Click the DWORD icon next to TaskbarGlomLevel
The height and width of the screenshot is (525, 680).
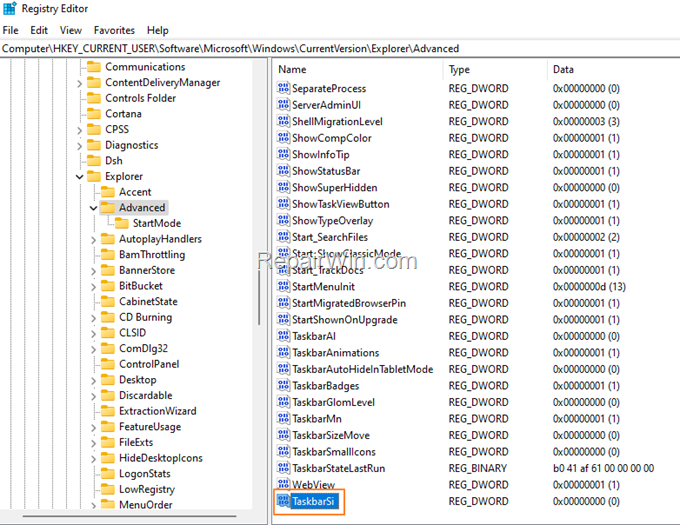pyautogui.click(x=283, y=401)
